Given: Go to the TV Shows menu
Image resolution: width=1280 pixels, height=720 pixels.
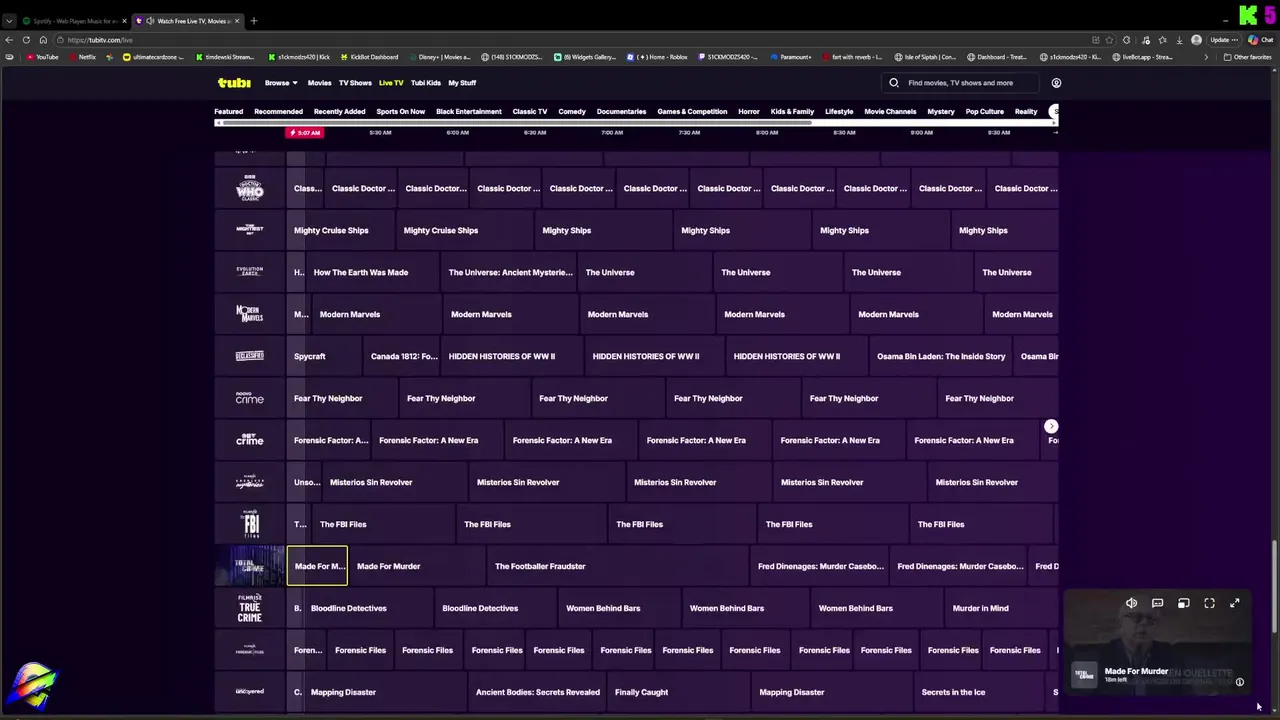Looking at the screenshot, I should click(x=355, y=83).
